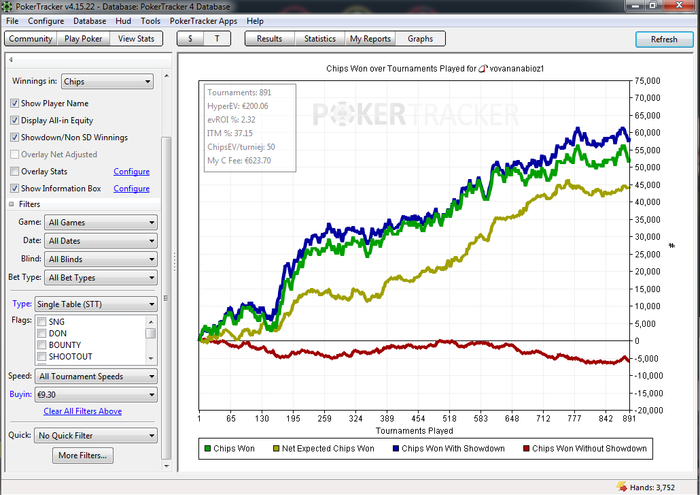Open the Configure menu
Screen dimensions: 700x495
pyautogui.click(x=46, y=21)
